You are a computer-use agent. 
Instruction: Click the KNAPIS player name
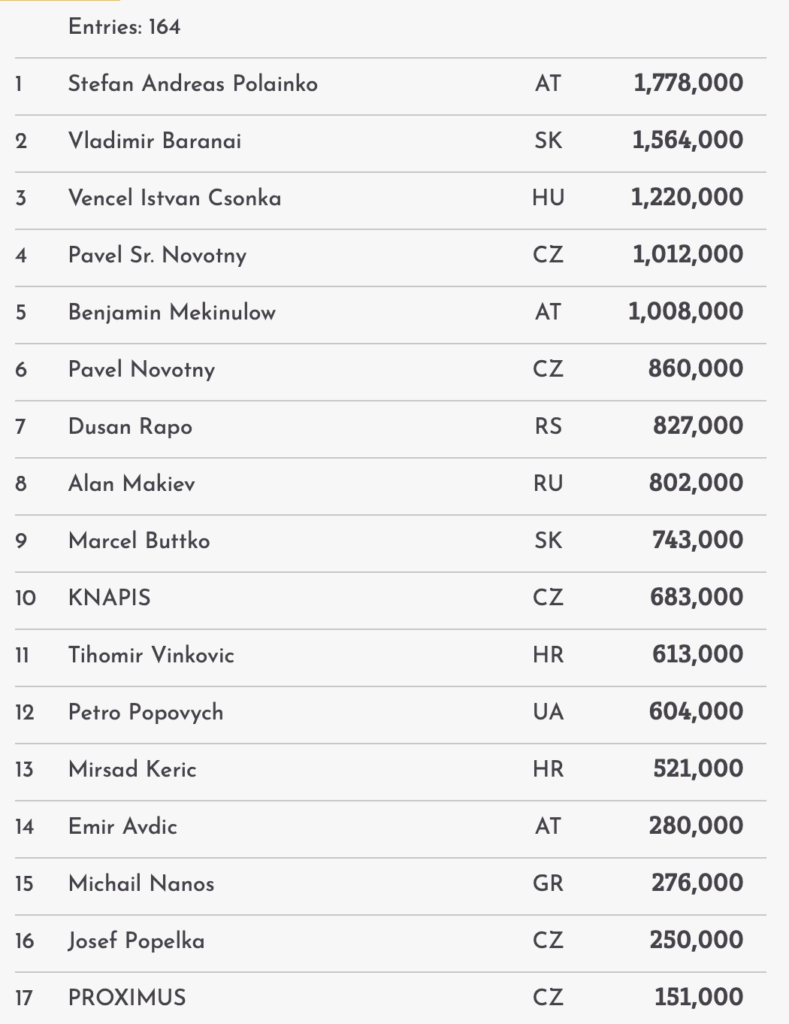point(109,598)
